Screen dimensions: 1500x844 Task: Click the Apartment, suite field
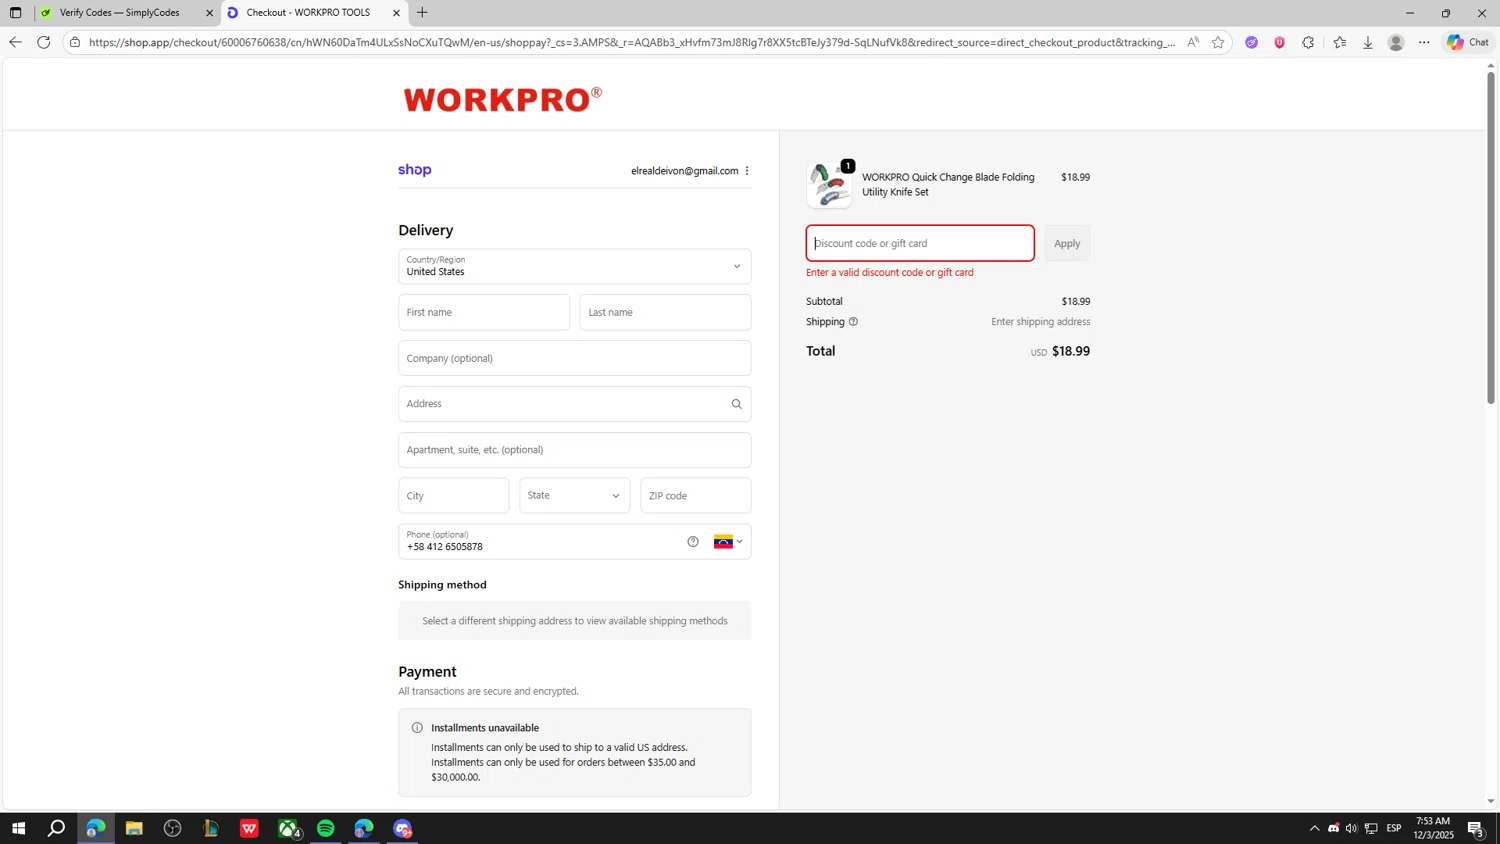[x=574, y=450]
